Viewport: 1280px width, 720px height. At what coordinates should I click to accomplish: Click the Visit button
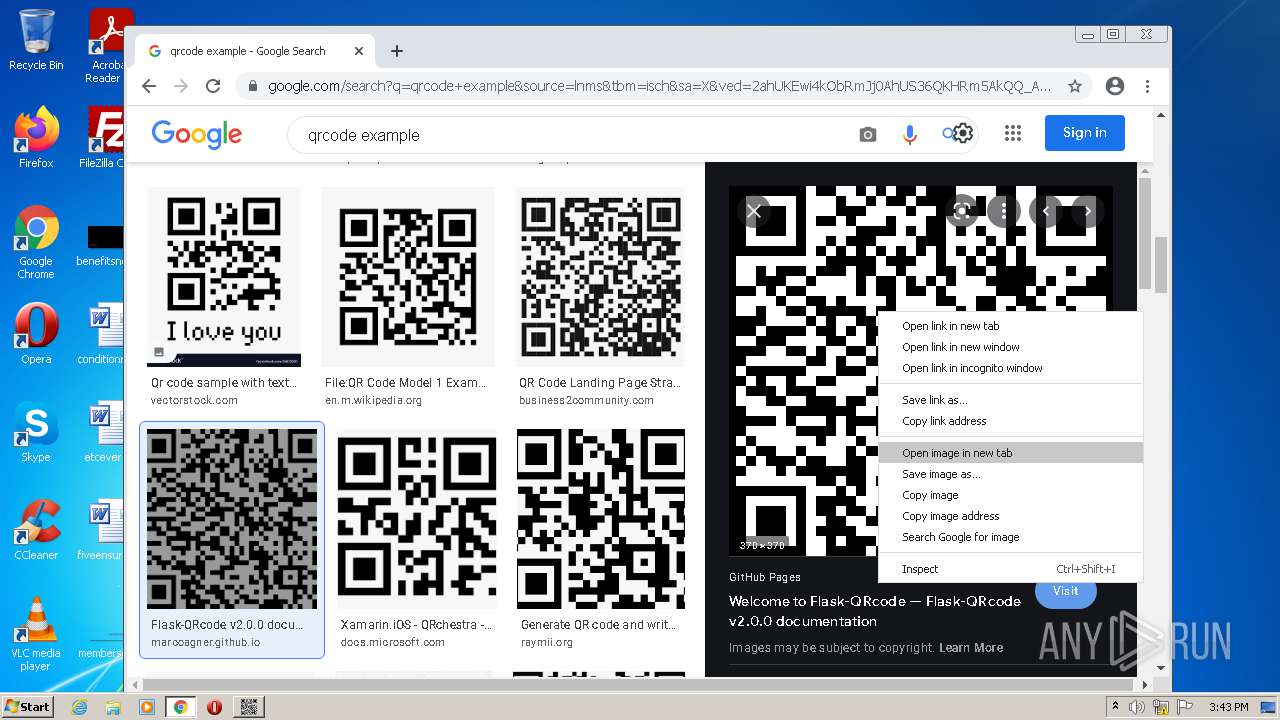[1065, 591]
